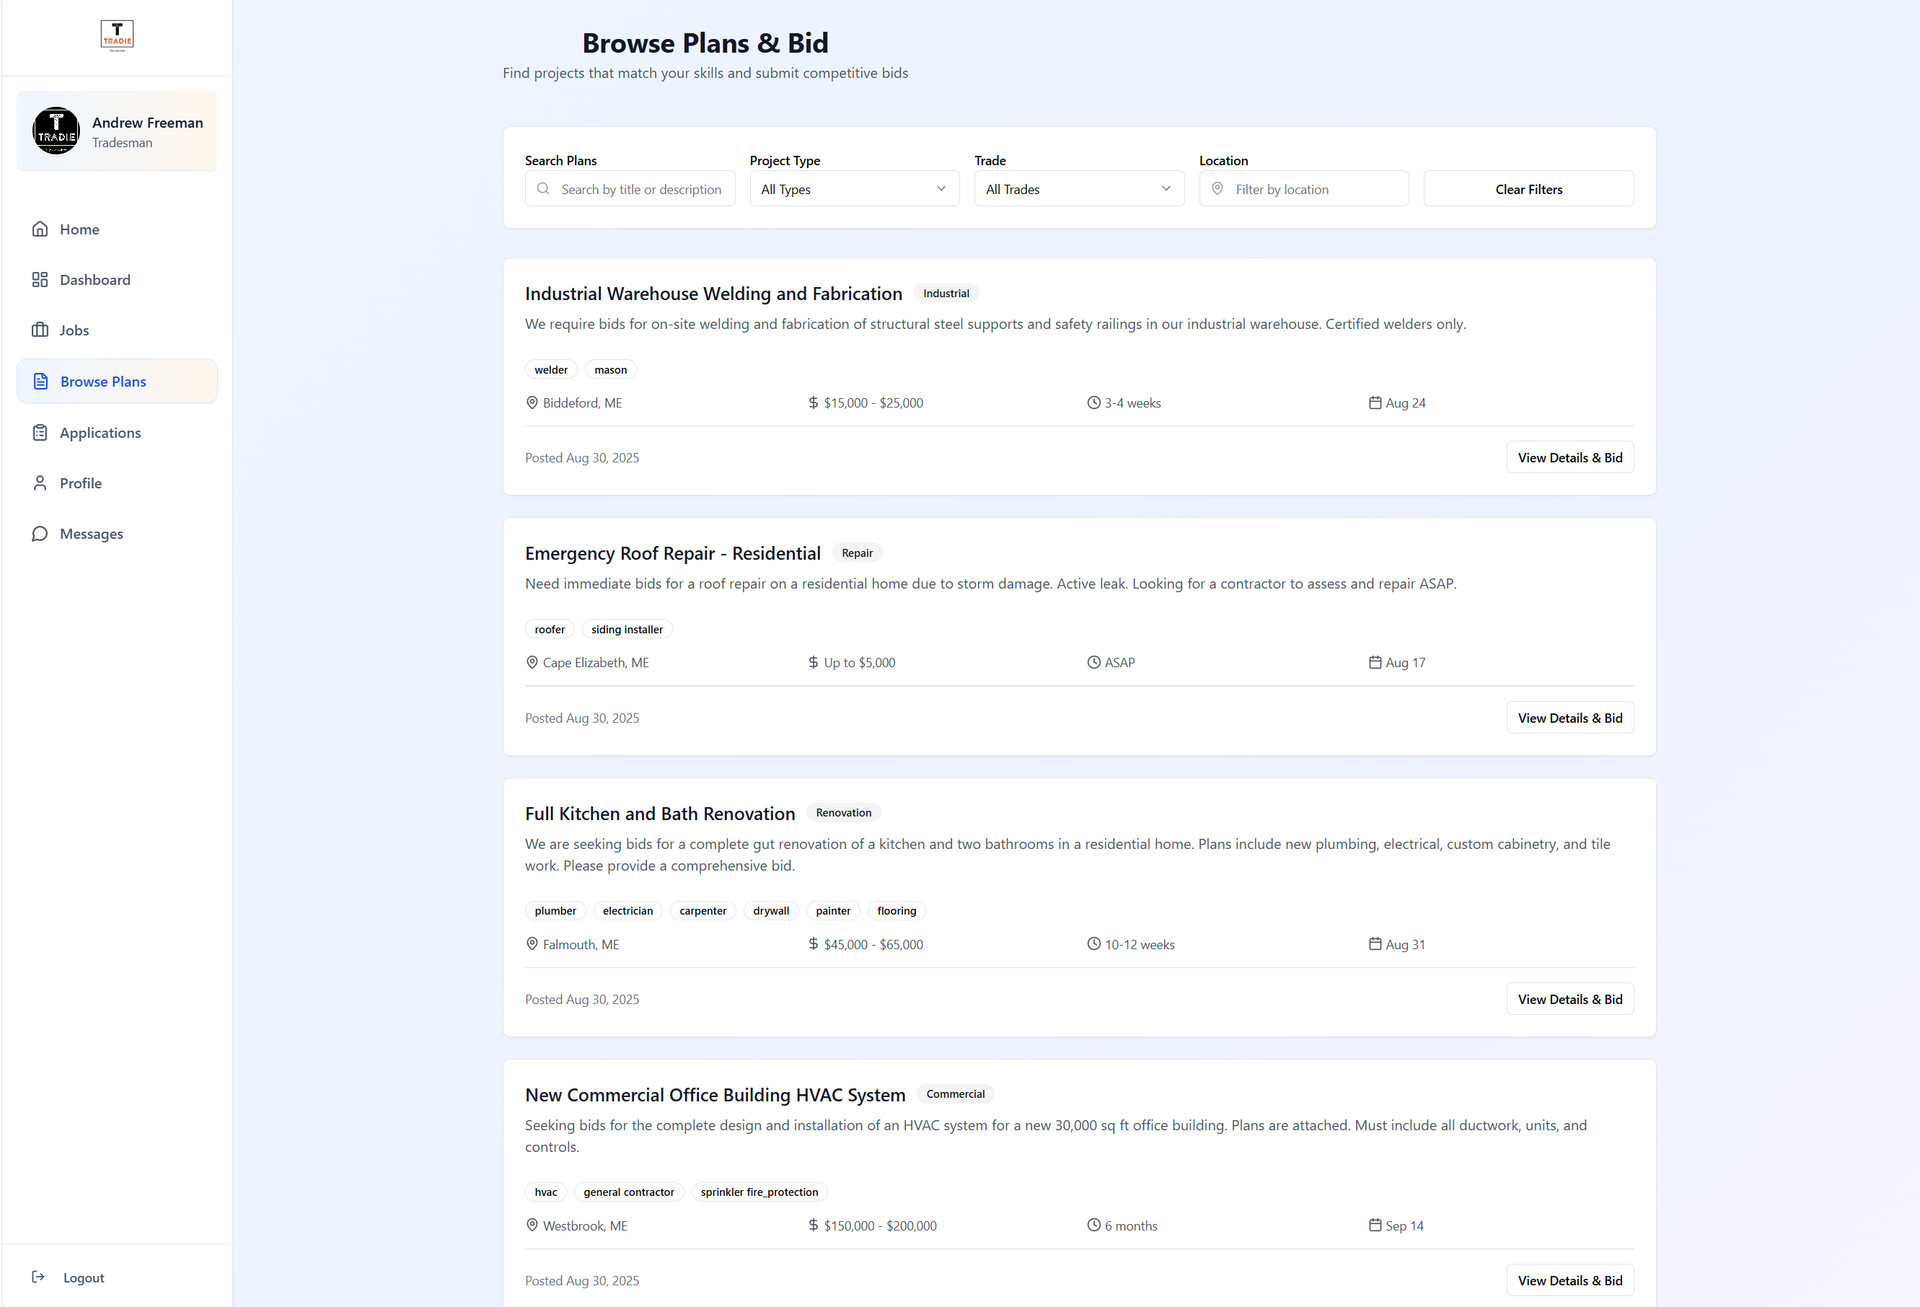Screen dimensions: 1920x1307
Task: Open the Project Type dropdown
Action: point(853,189)
